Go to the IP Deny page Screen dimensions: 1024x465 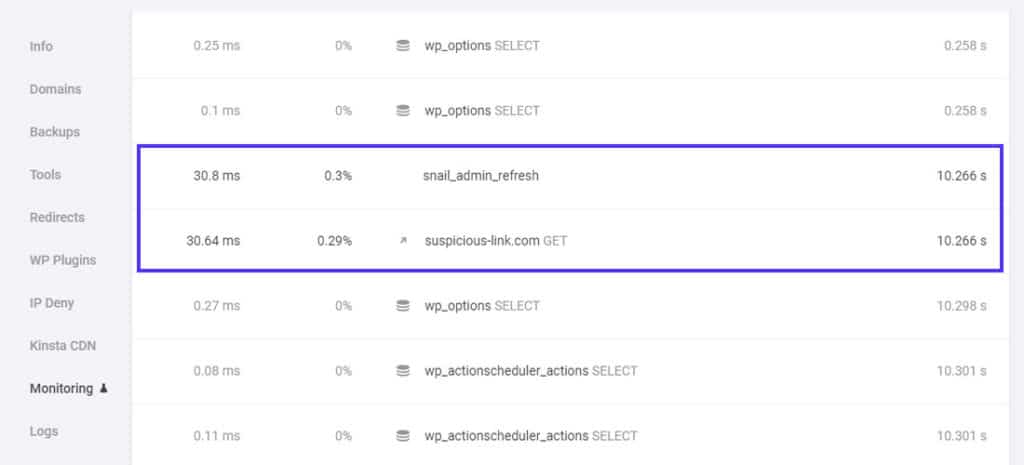coord(52,303)
